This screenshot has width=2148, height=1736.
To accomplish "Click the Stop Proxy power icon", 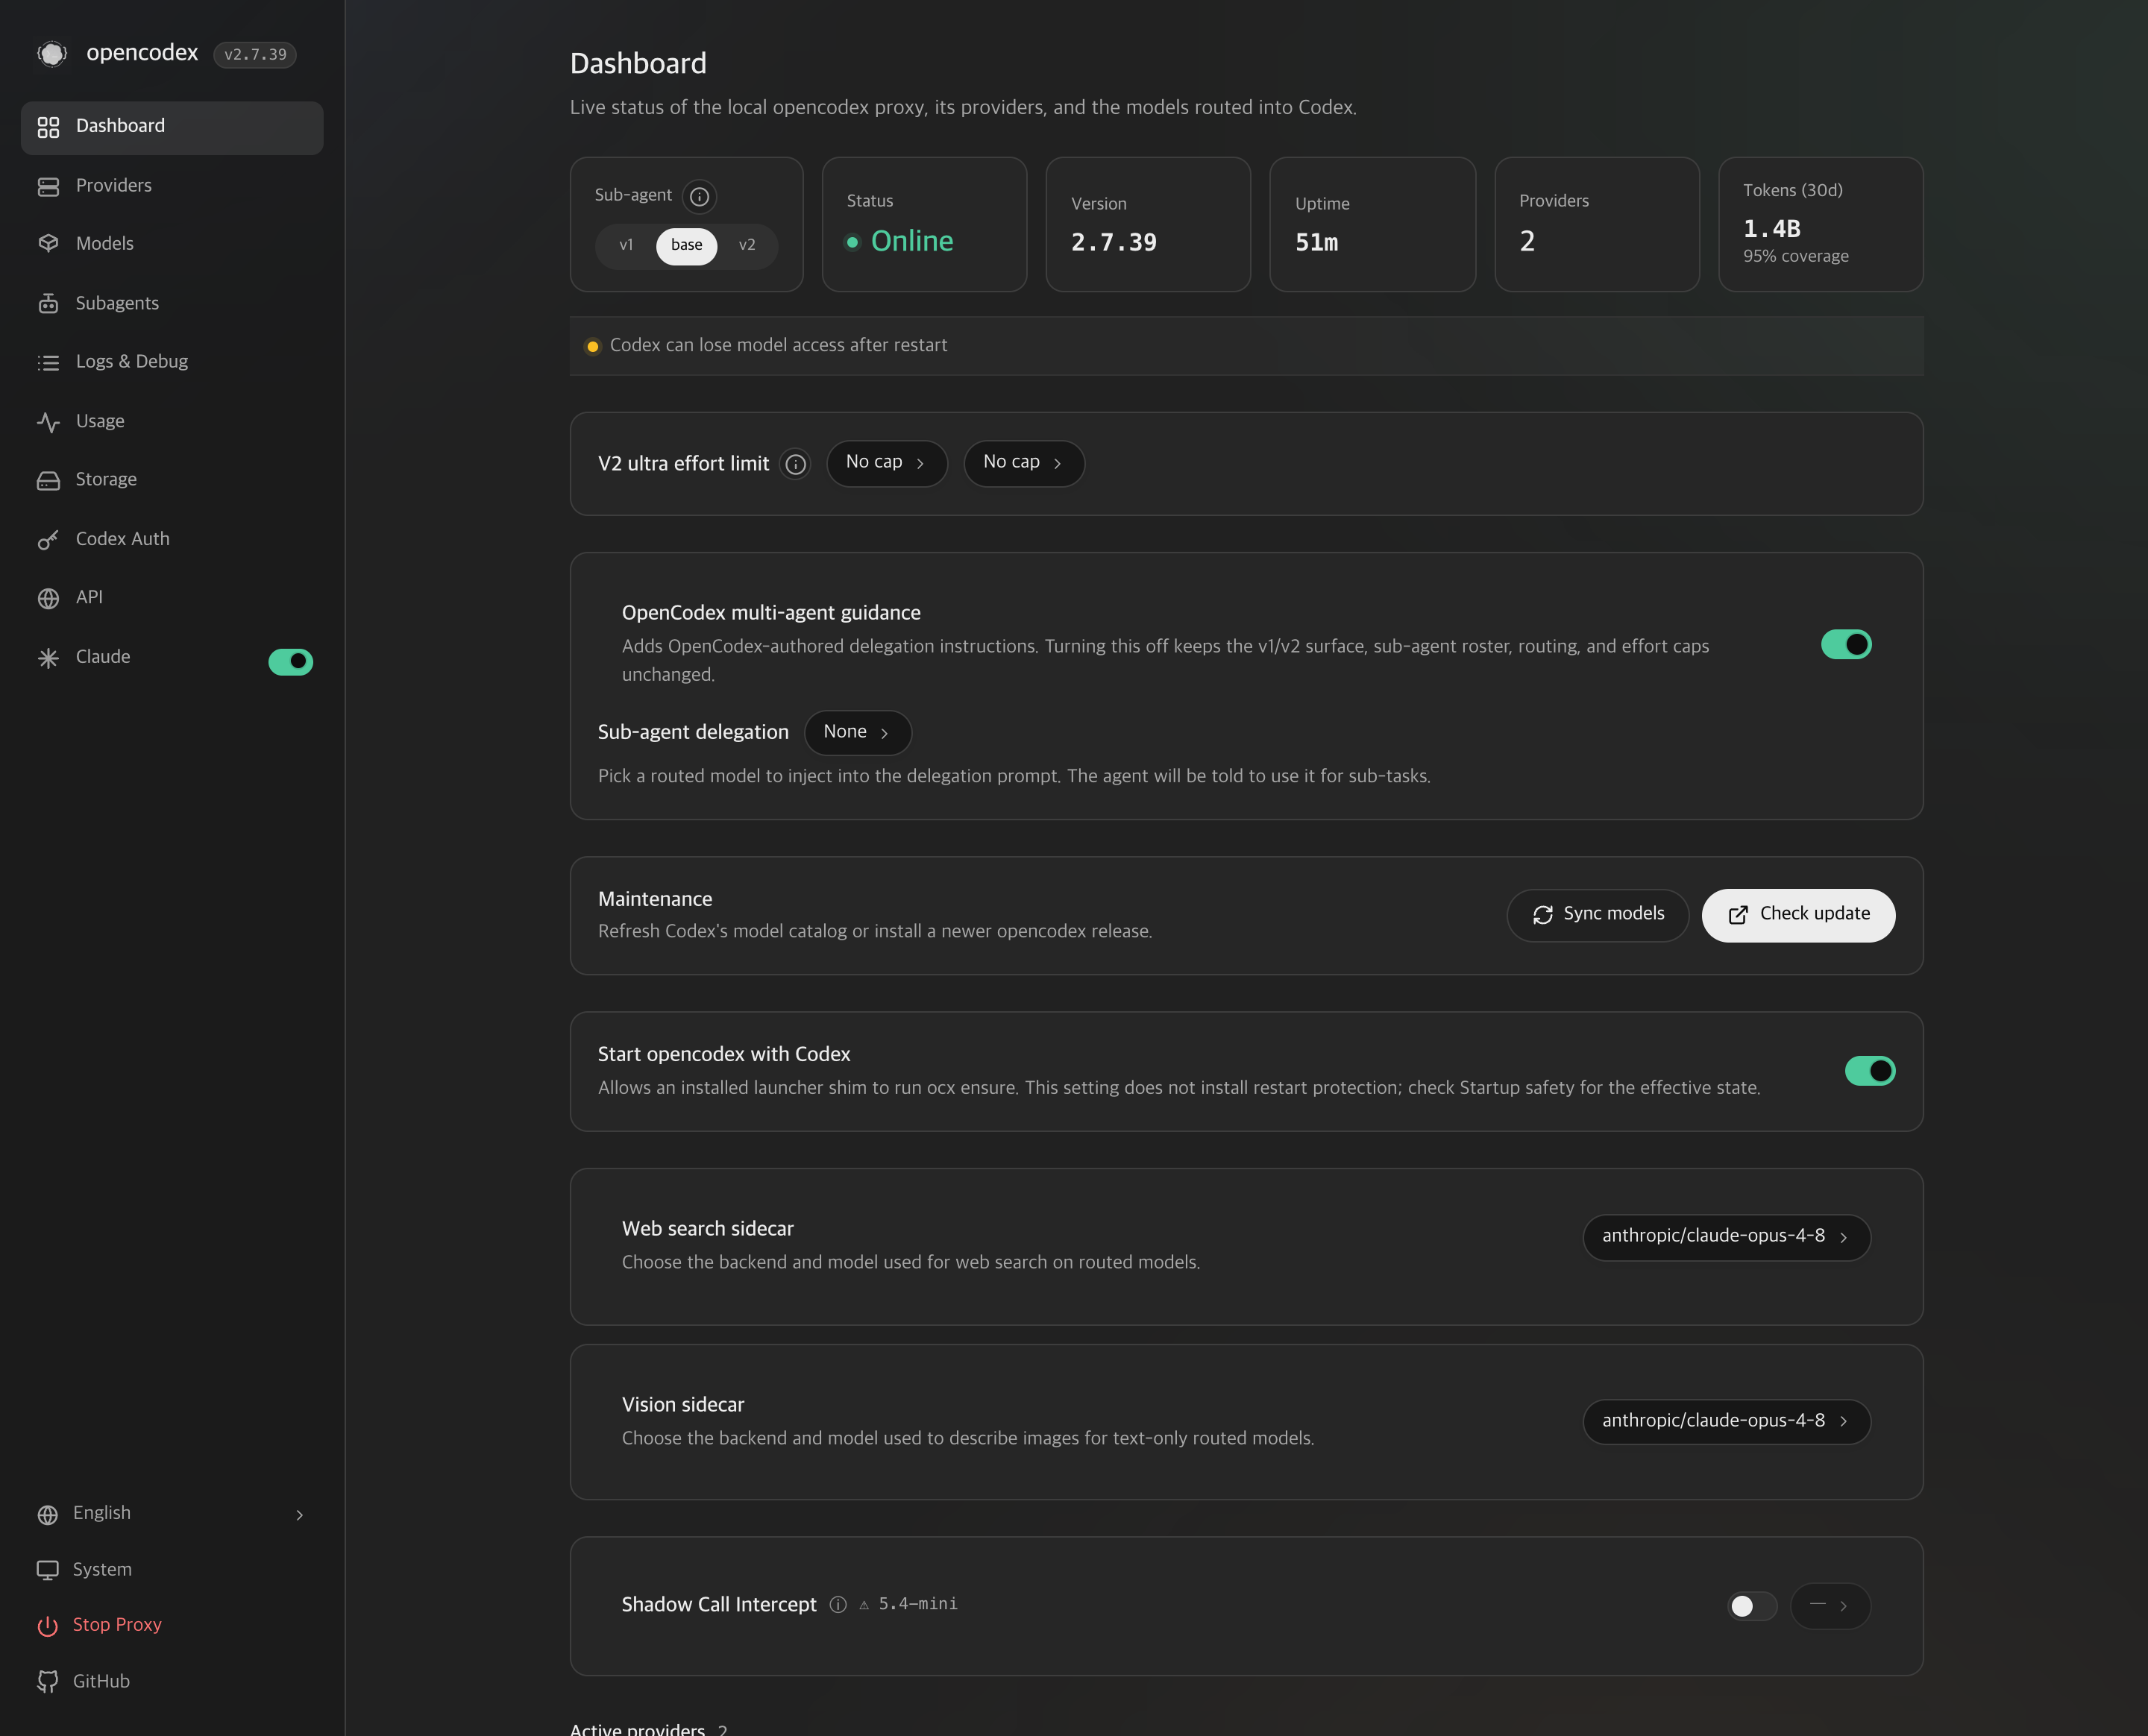I will click(x=47, y=1626).
